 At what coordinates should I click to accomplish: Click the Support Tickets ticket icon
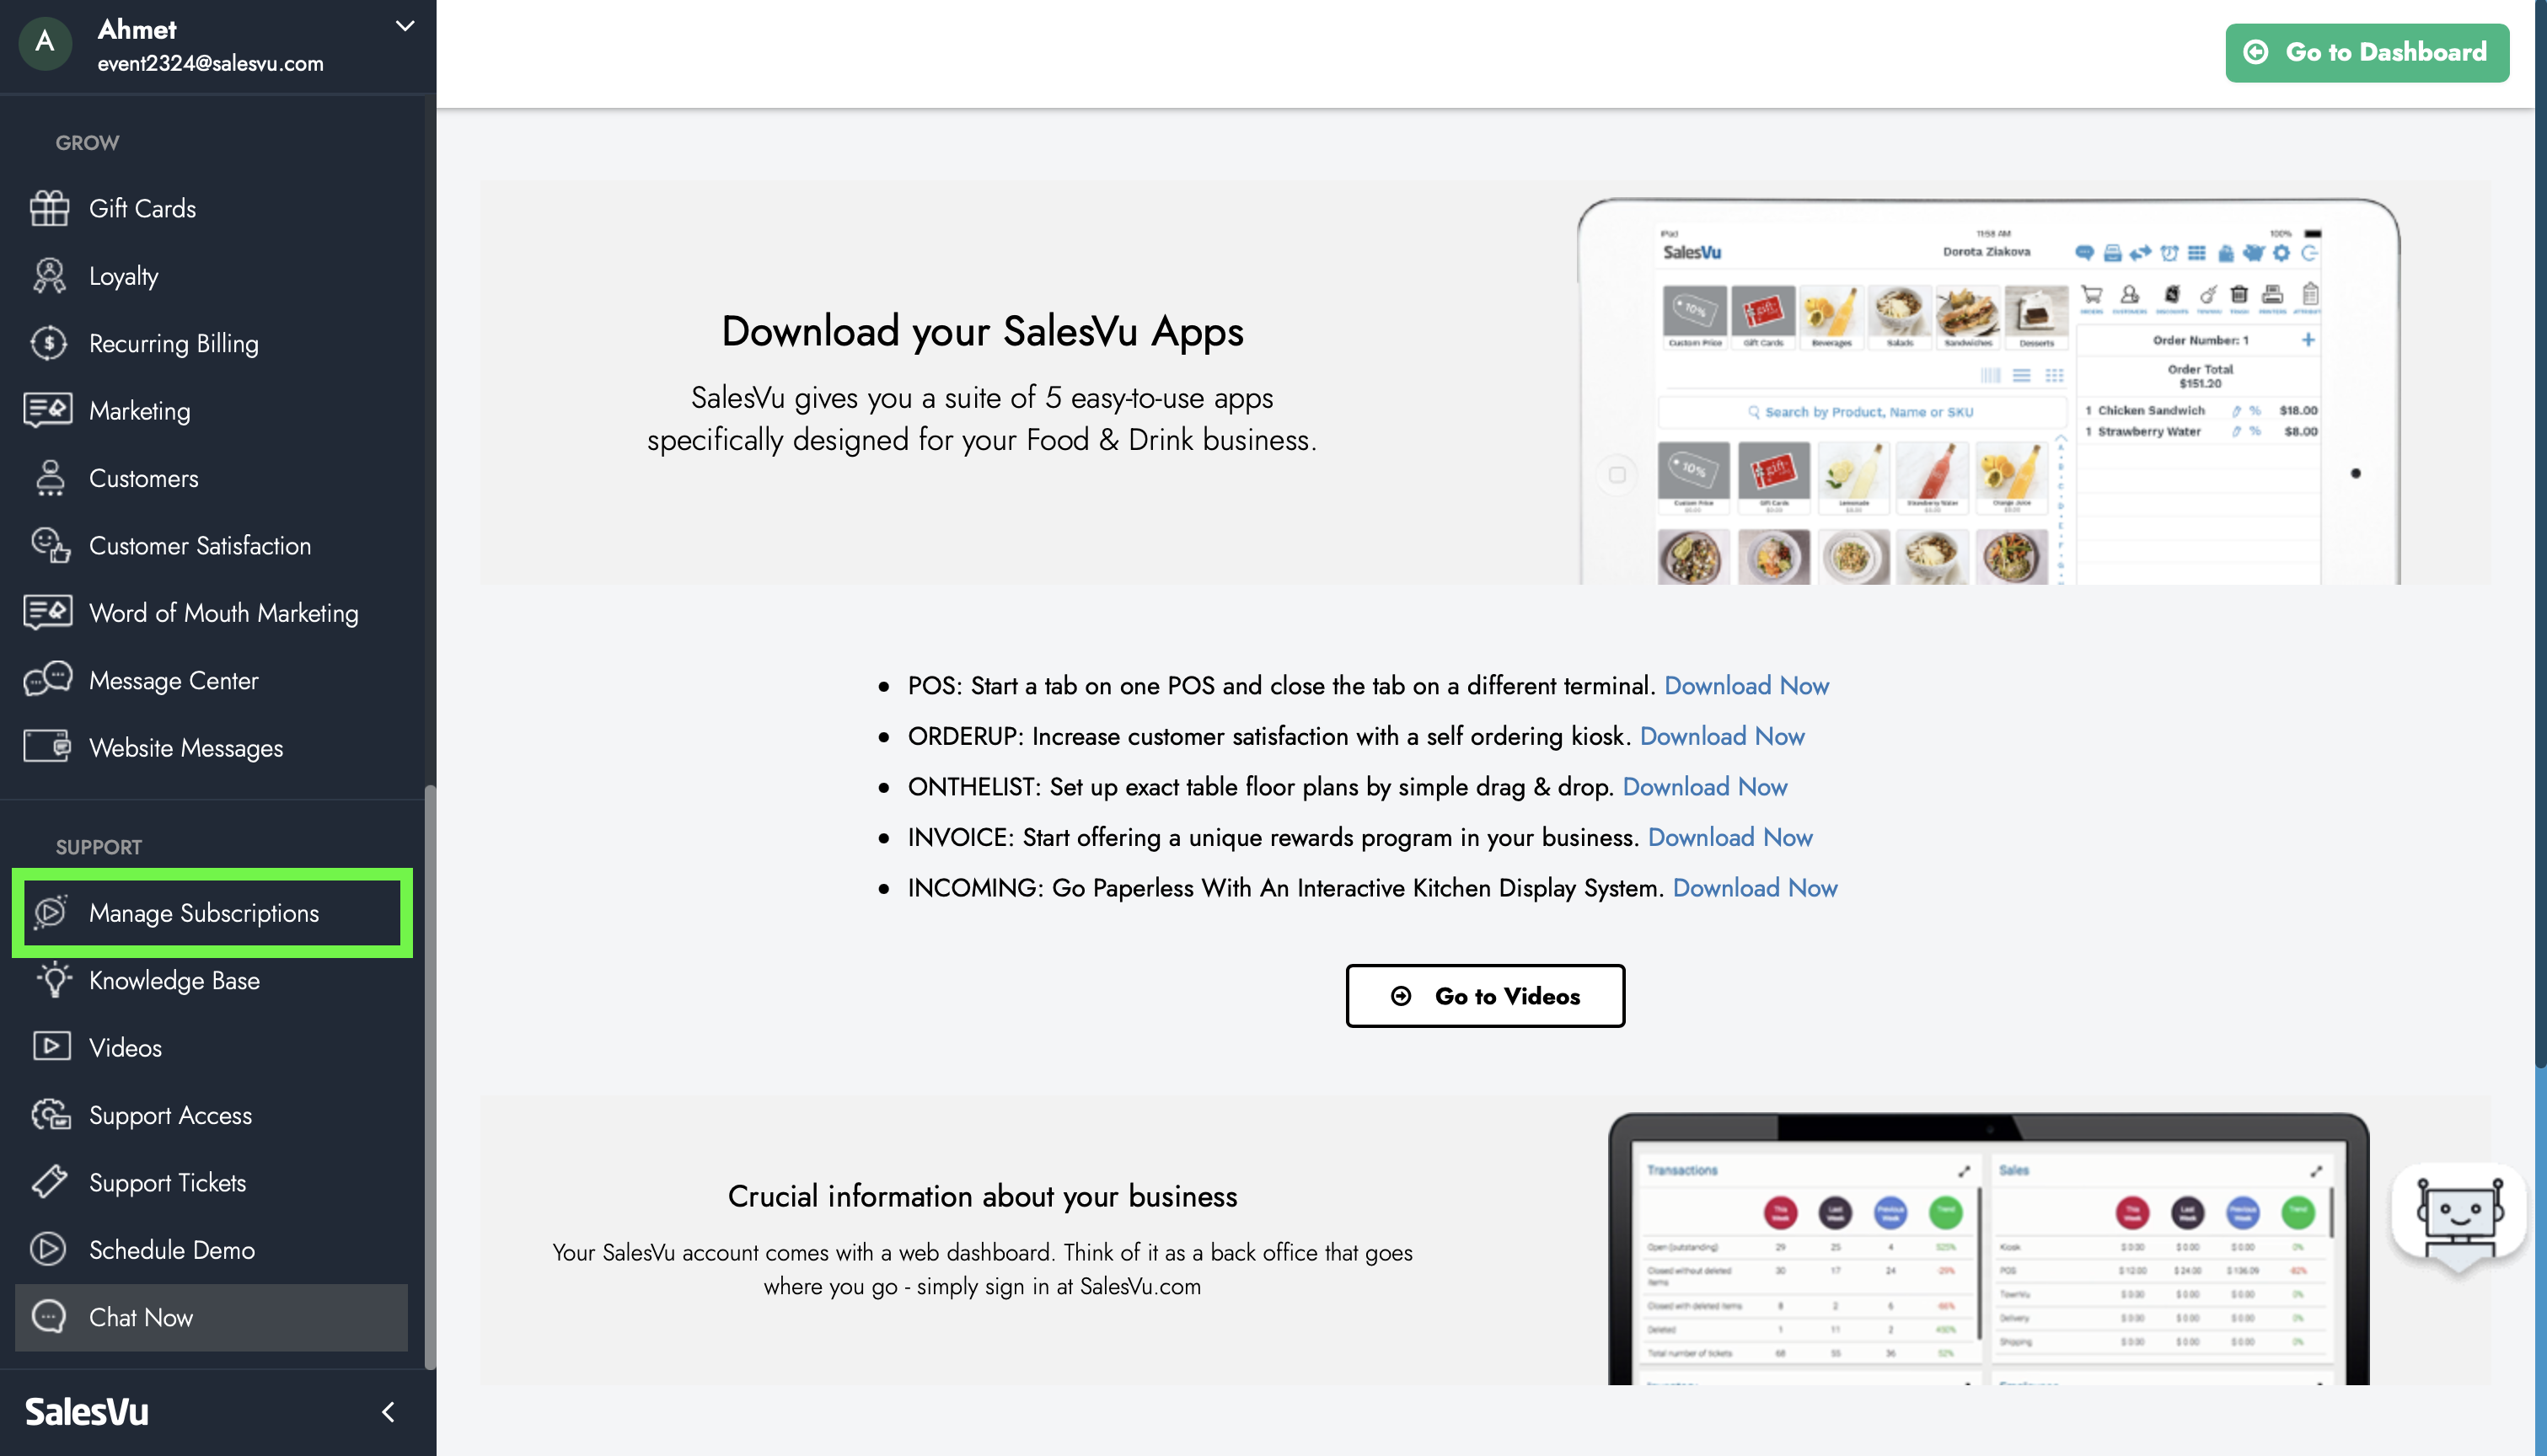tap(48, 1182)
